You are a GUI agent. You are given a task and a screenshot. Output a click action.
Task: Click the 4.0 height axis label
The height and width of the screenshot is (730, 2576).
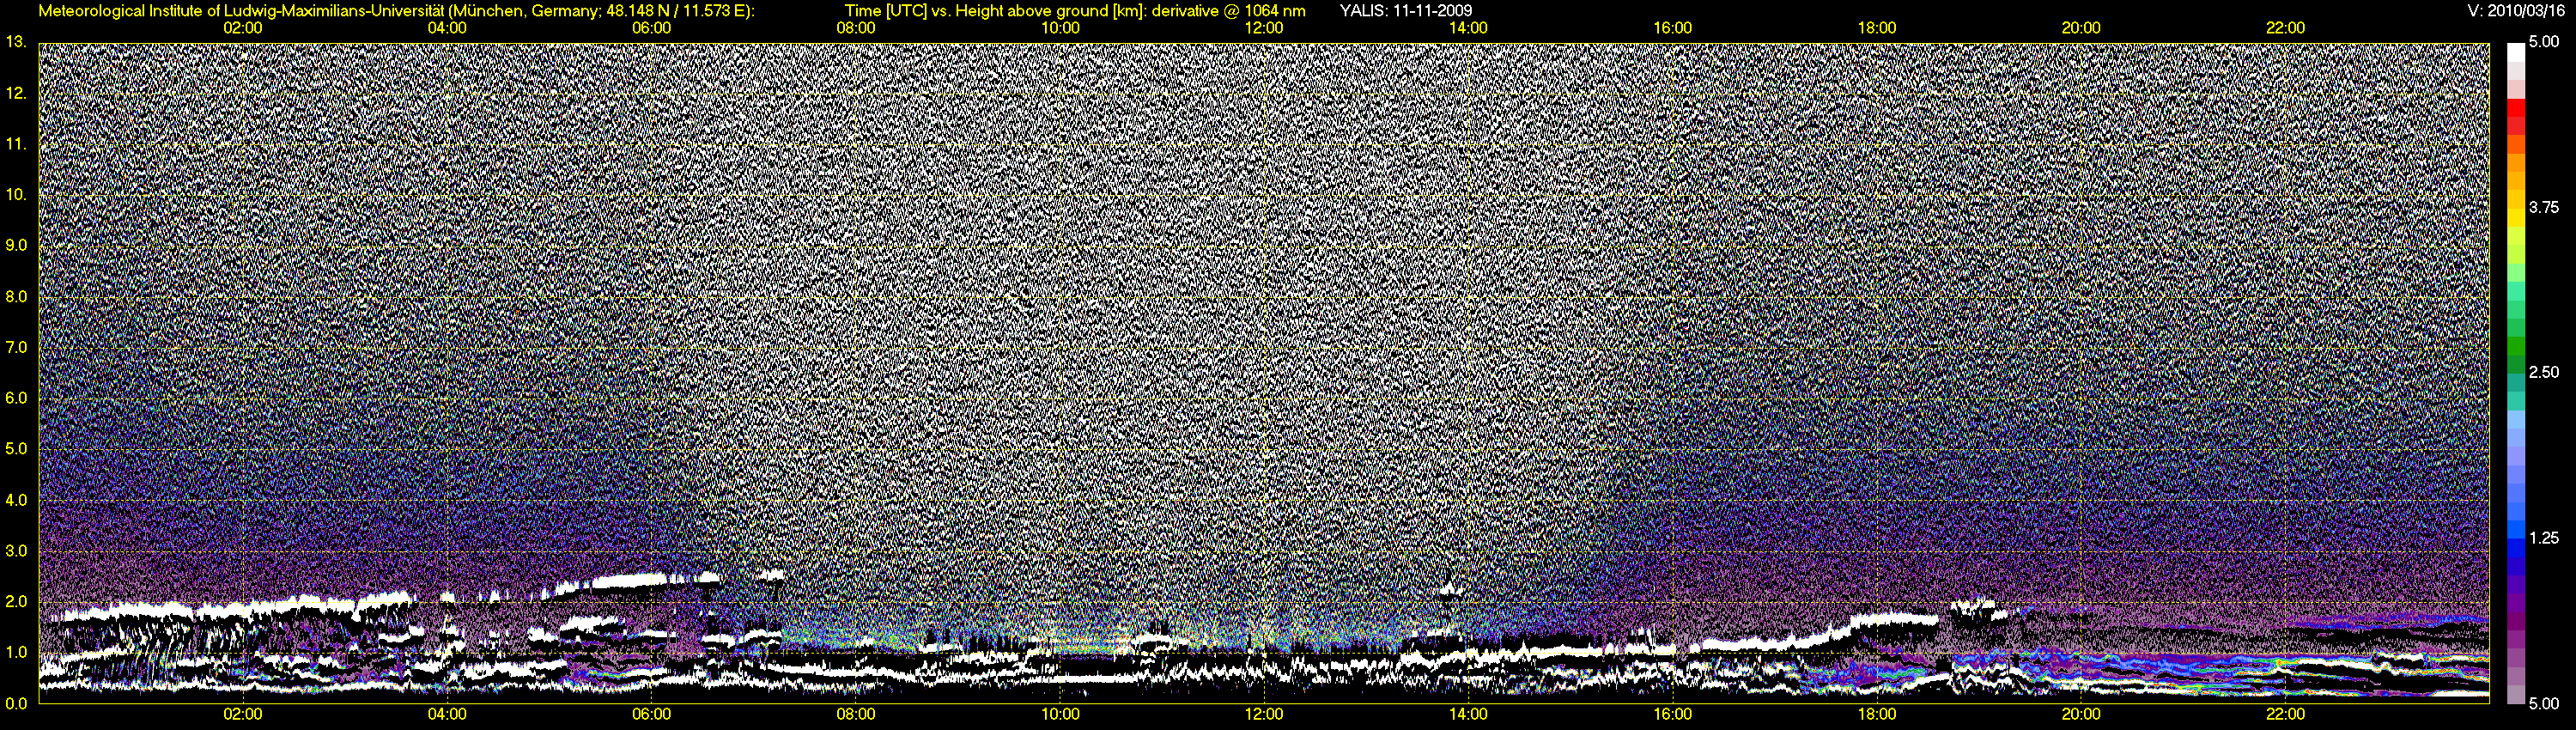[15, 500]
